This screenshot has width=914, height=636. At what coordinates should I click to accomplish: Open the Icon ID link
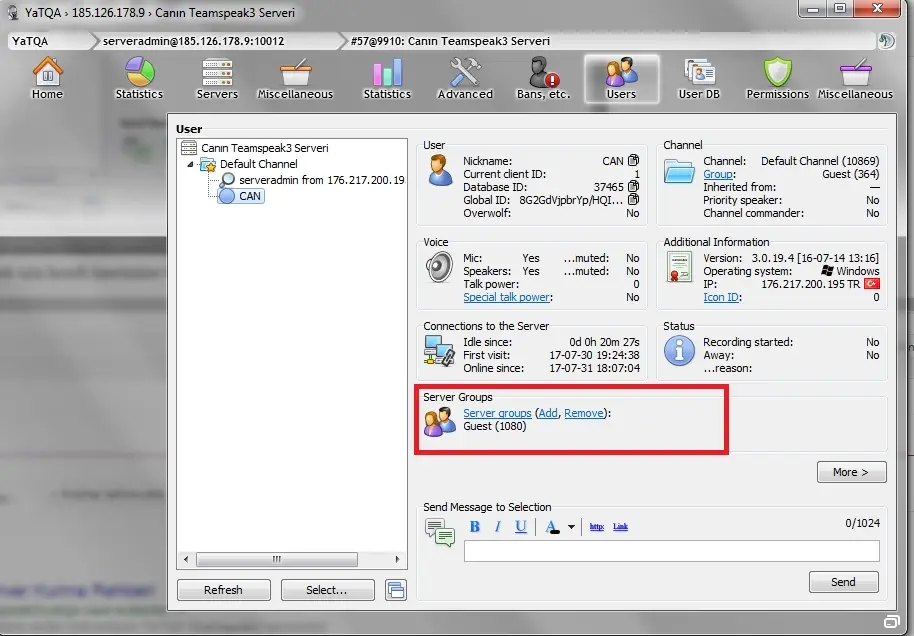[721, 297]
